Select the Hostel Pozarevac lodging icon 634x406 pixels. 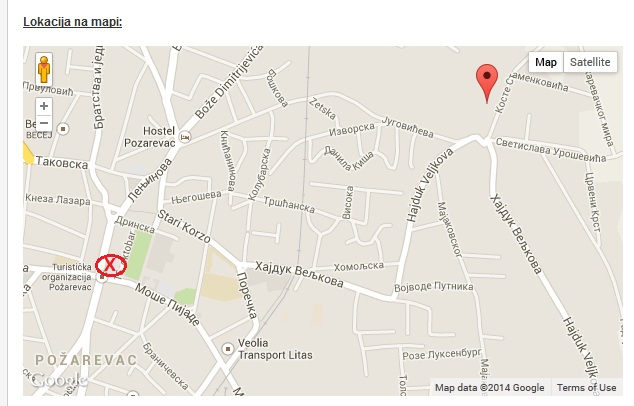coord(185,137)
